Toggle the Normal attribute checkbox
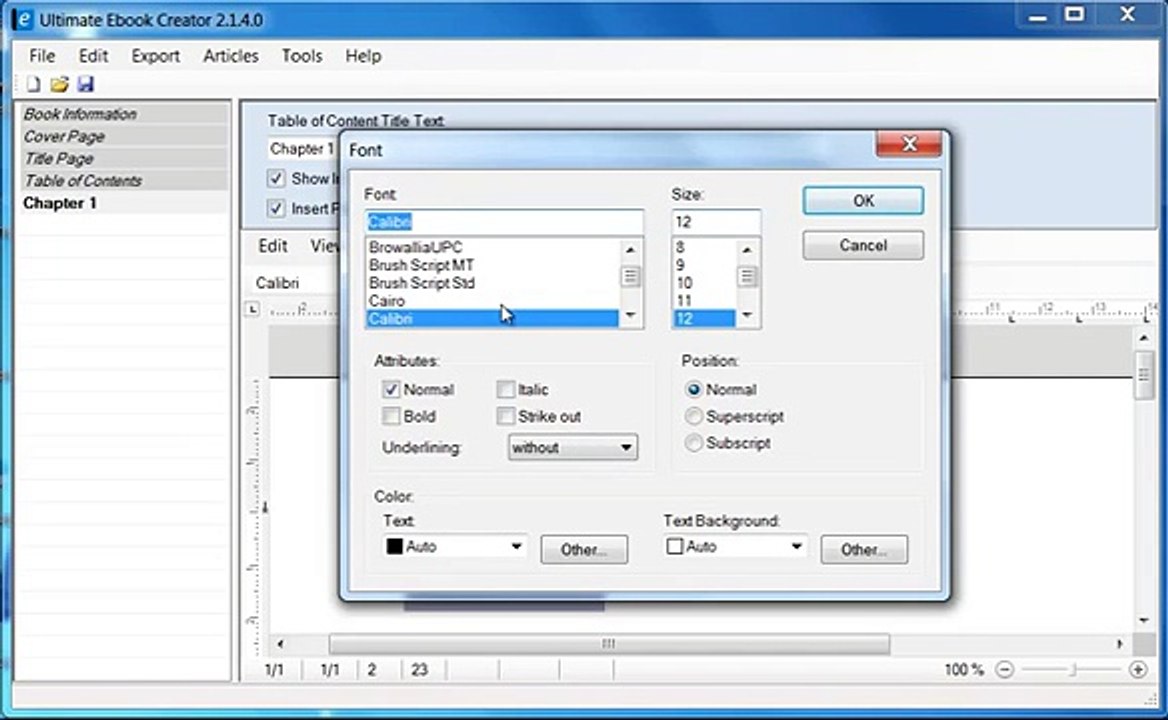 [x=391, y=389]
